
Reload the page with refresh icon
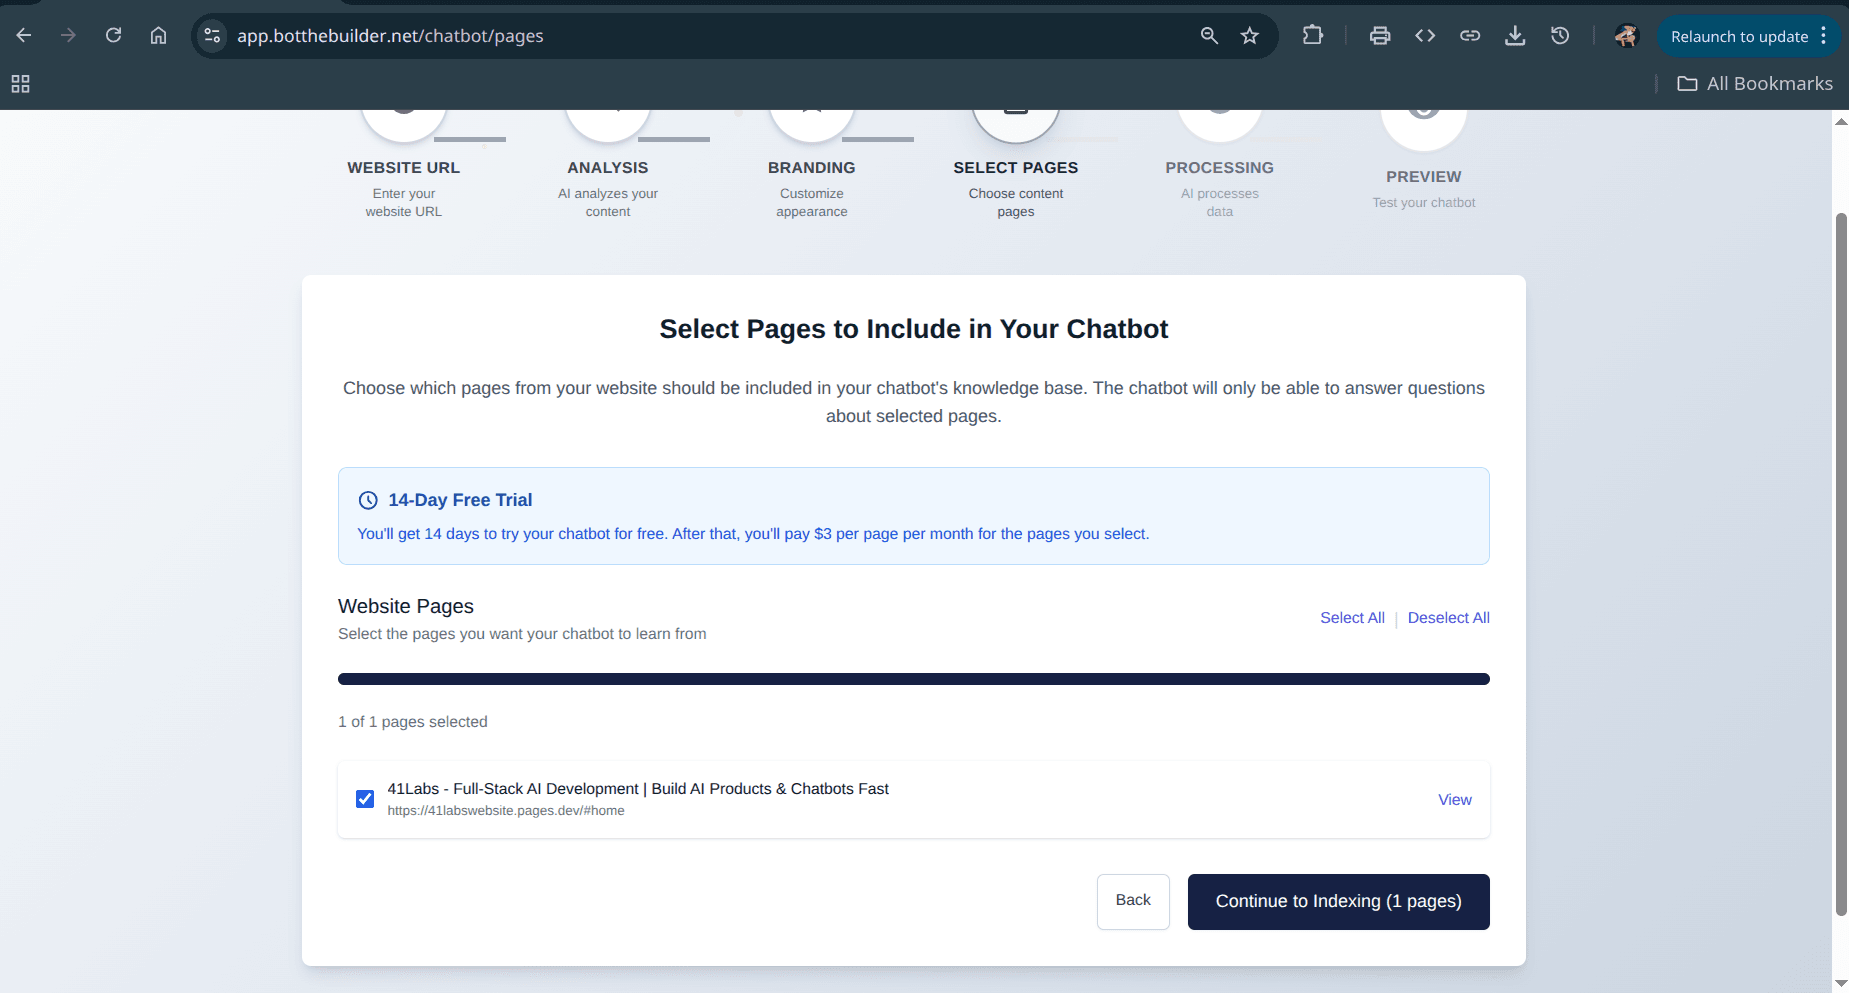point(114,36)
